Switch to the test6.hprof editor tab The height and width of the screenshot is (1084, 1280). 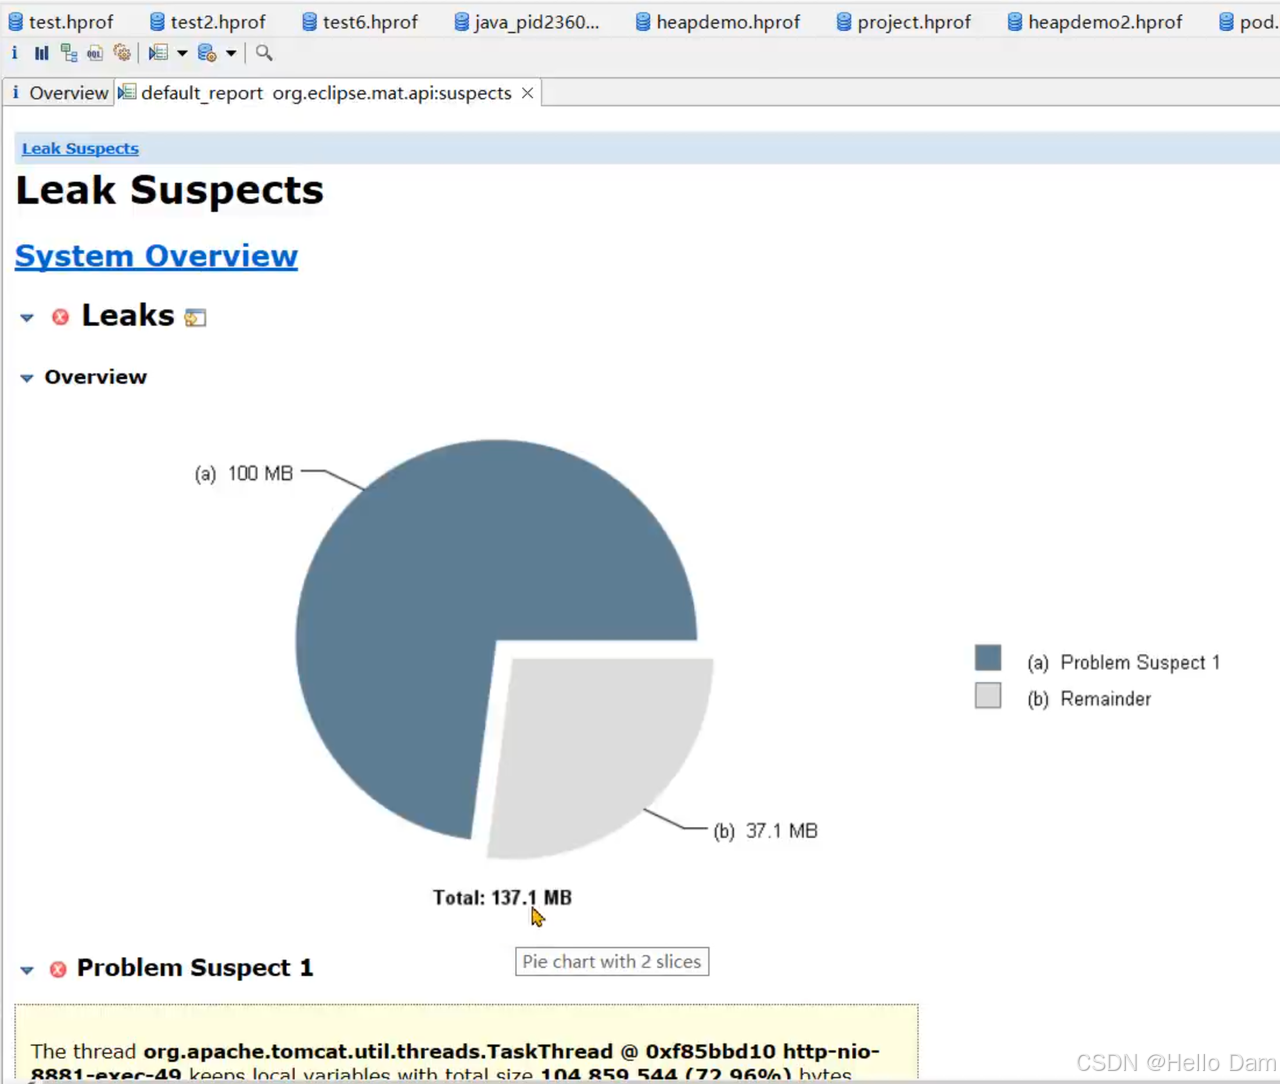click(360, 21)
